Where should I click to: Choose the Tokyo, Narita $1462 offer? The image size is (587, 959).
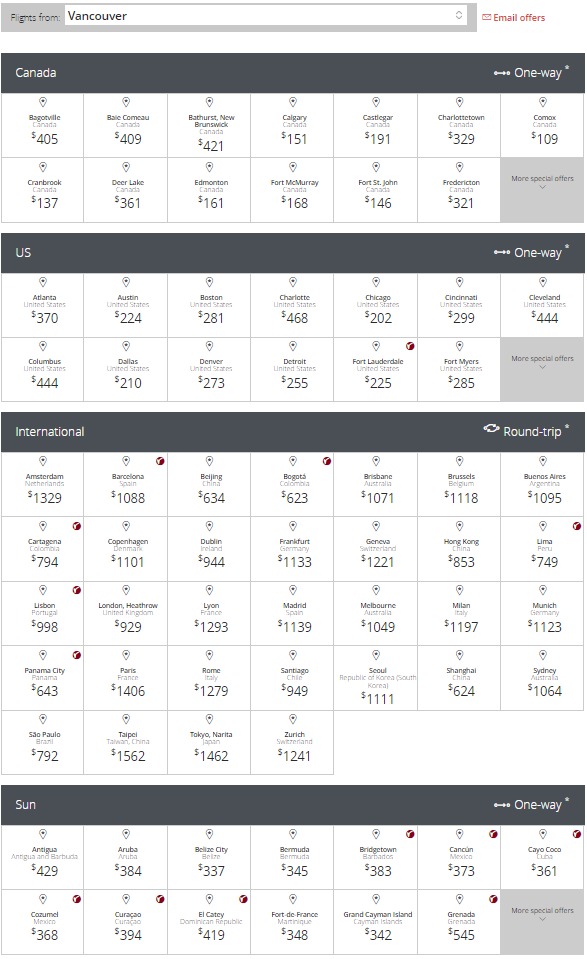click(x=209, y=742)
